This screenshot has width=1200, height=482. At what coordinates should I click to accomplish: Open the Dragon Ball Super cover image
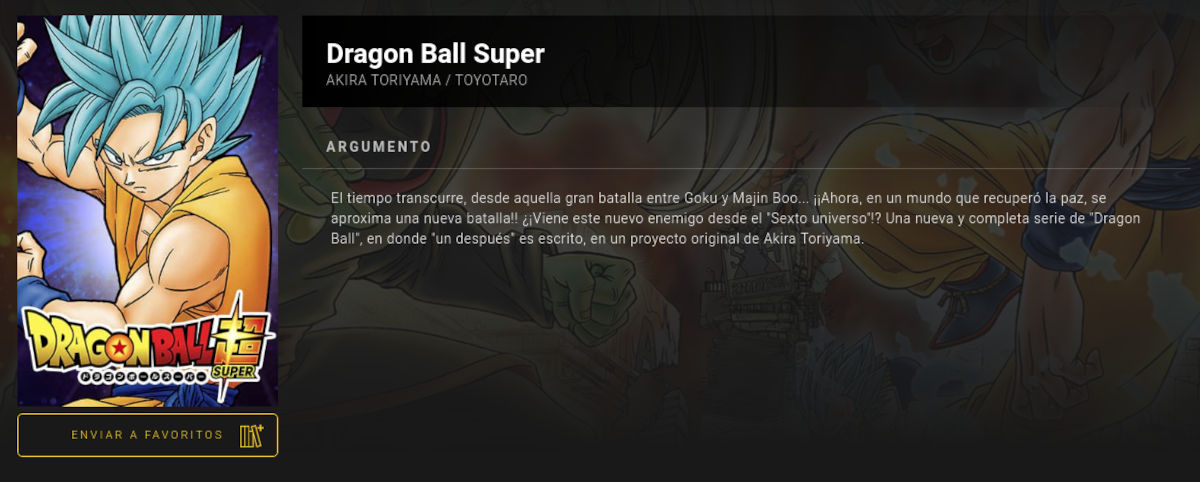[147, 210]
